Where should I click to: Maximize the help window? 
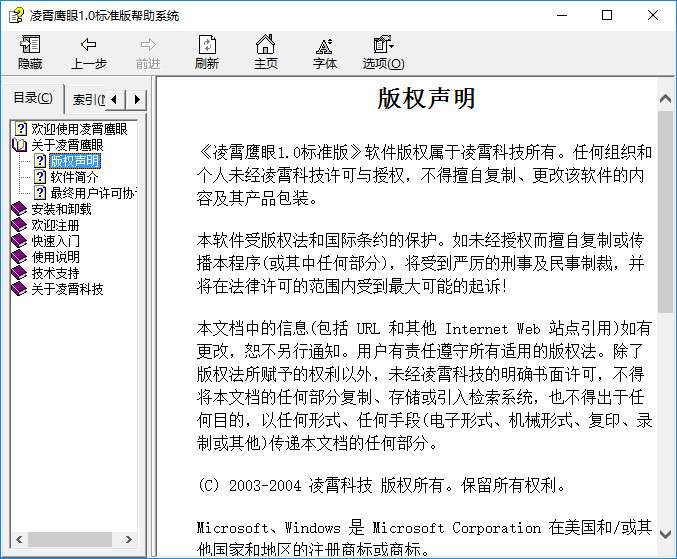coord(607,16)
